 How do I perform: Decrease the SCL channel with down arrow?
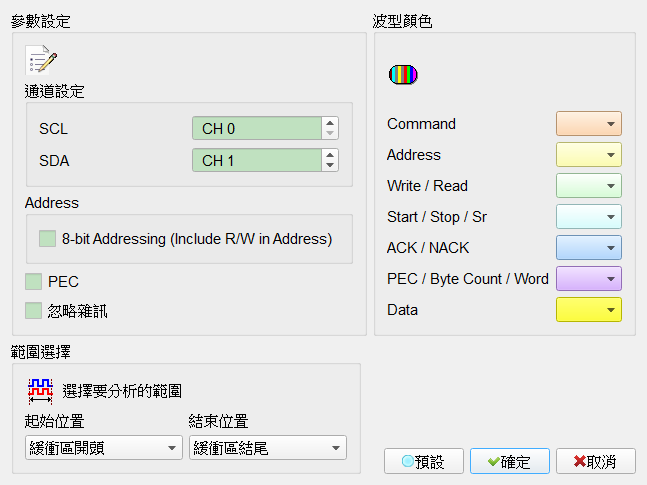pos(330,133)
